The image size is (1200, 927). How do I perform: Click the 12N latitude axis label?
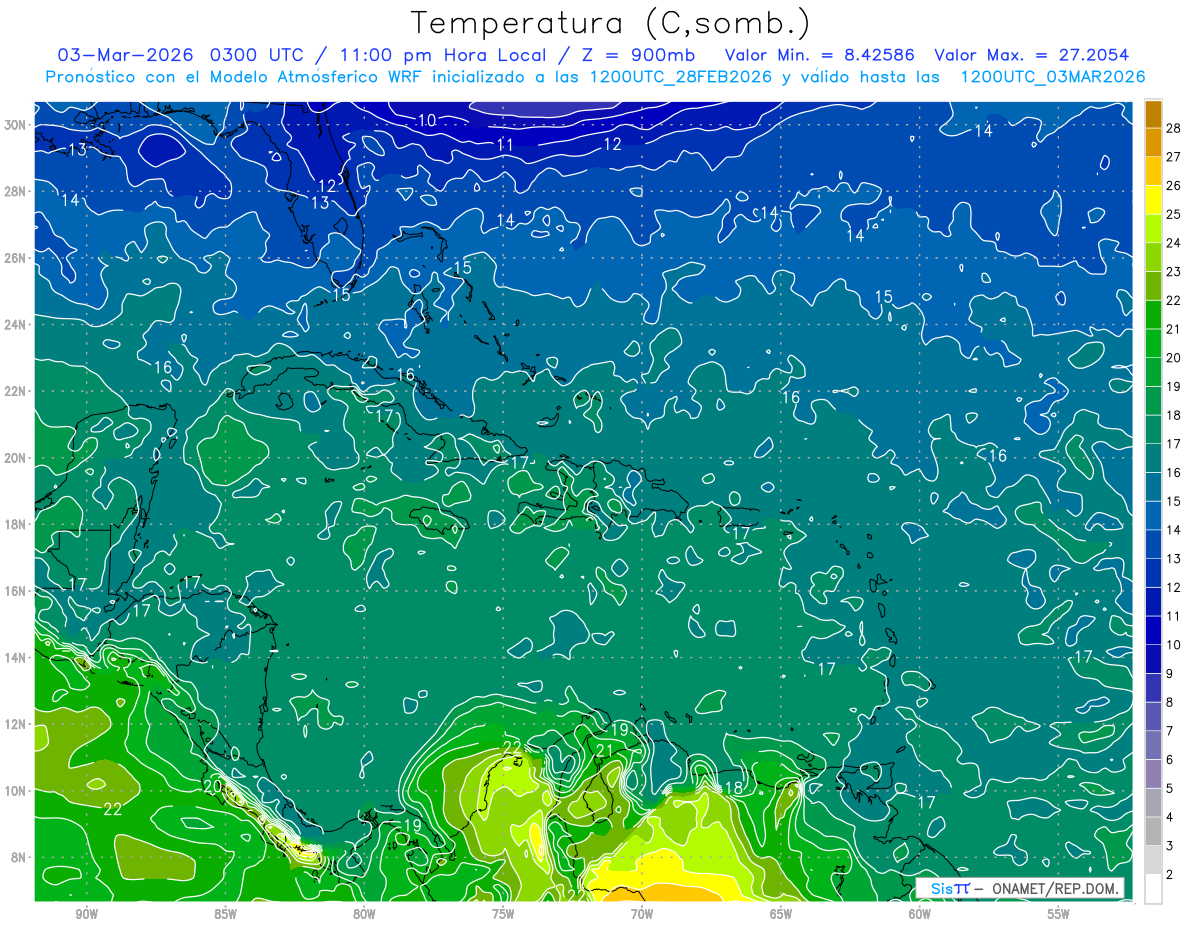[16, 724]
